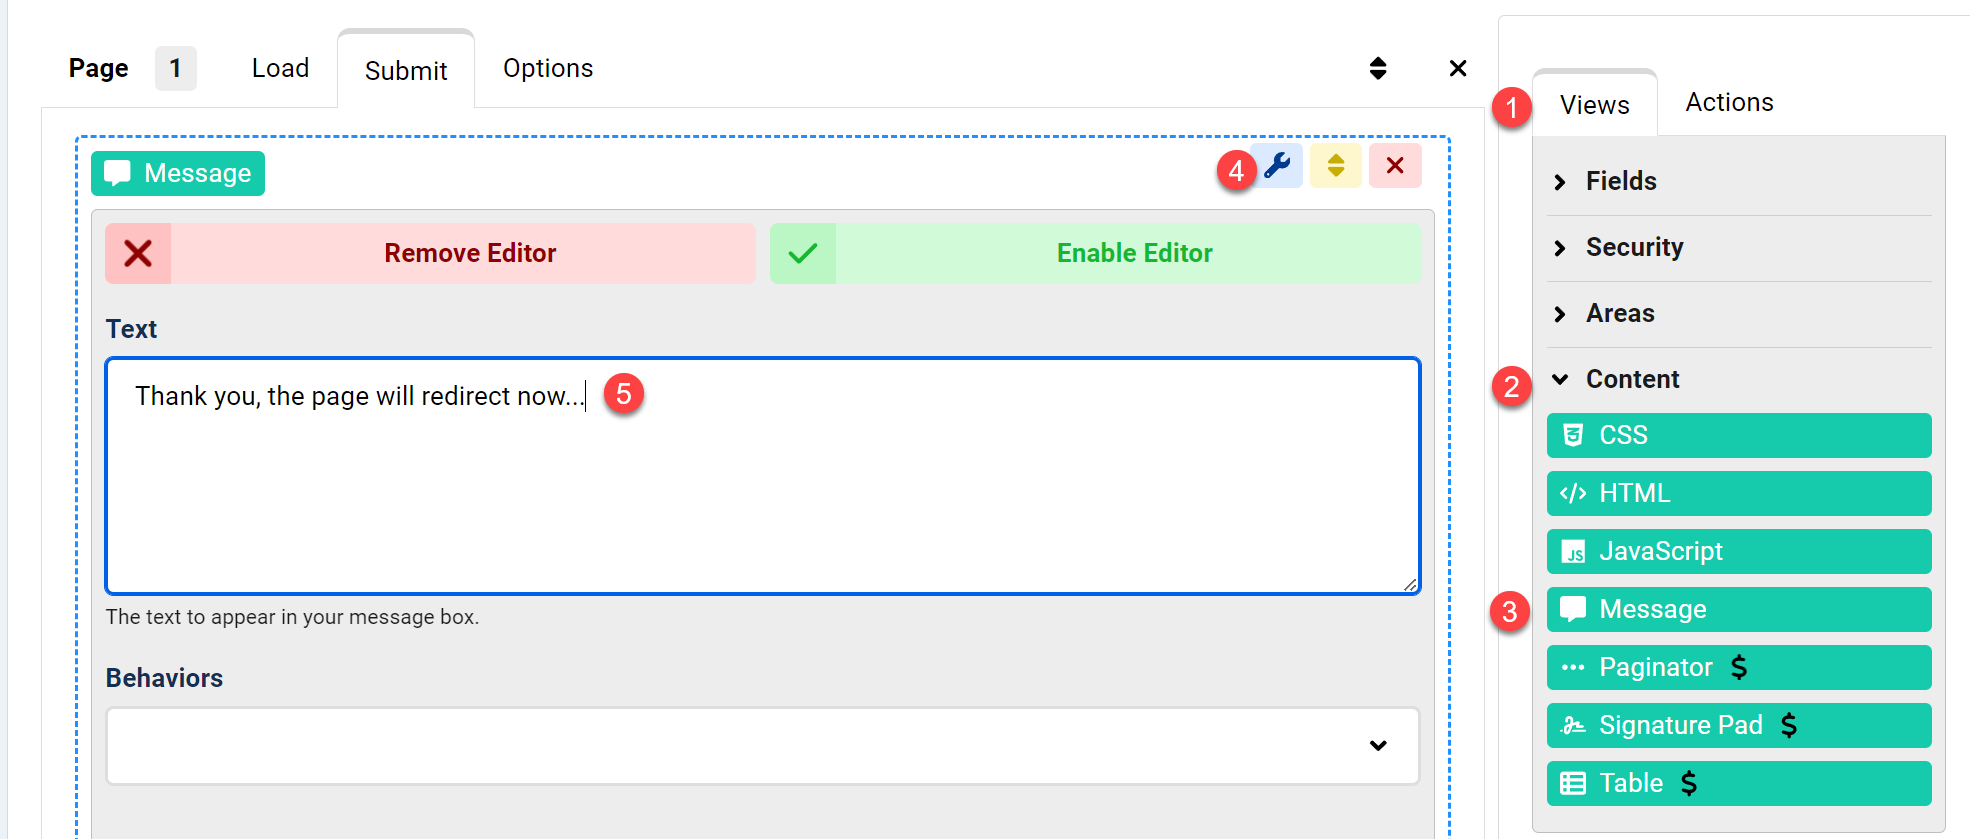Open the Behaviors dropdown
This screenshot has height=839, width=1970.
[x=762, y=746]
